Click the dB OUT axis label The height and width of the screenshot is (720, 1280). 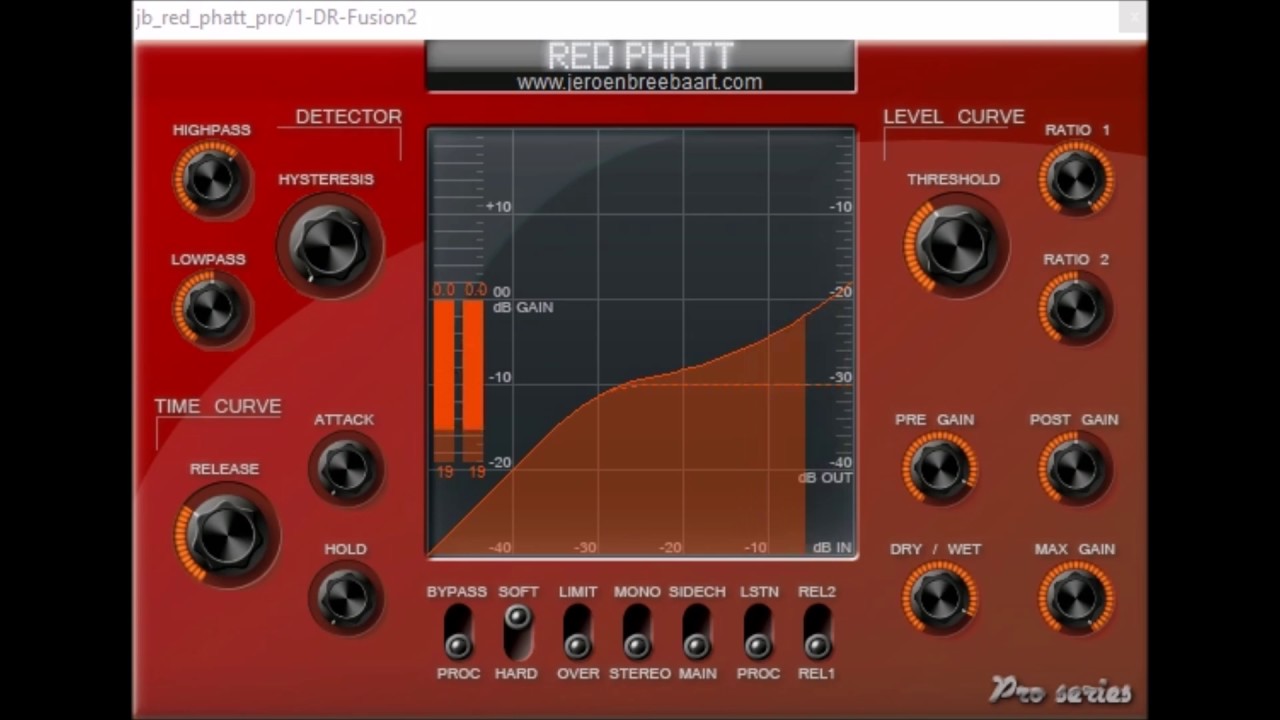825,478
